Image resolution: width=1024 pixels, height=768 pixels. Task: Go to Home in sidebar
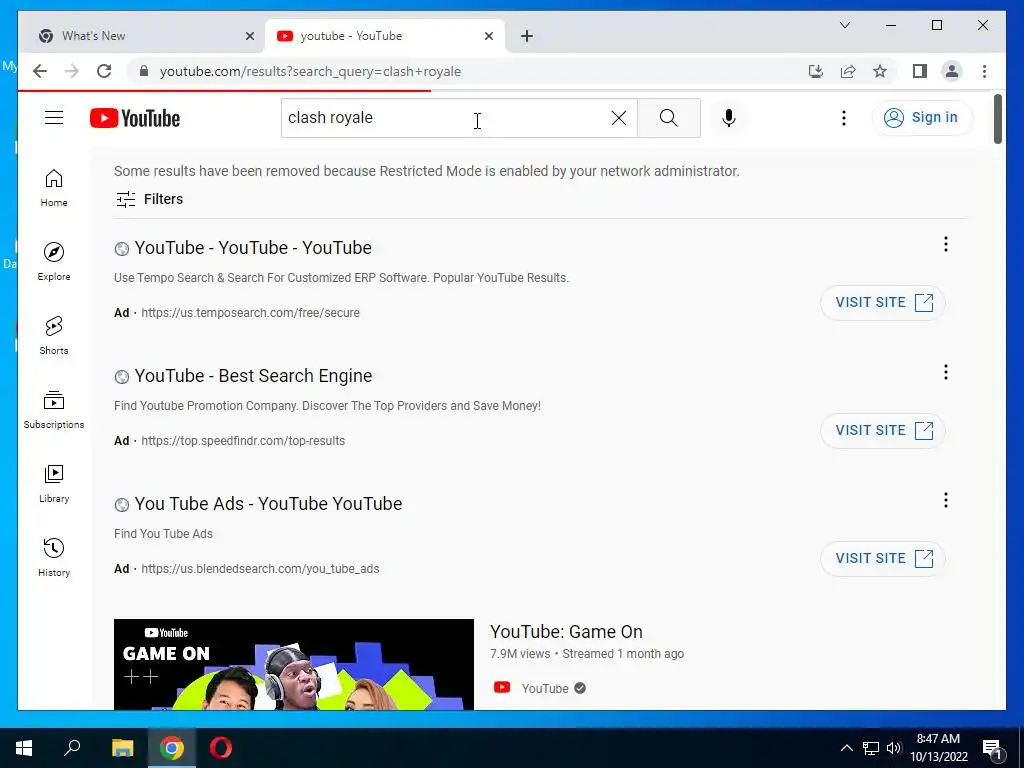(54, 188)
